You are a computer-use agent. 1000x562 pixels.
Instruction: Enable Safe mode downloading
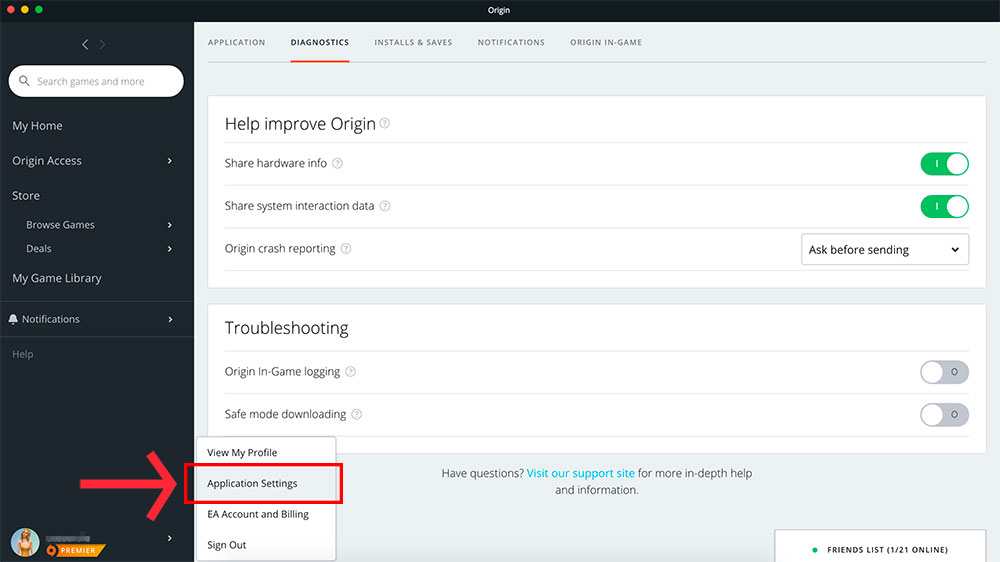(x=944, y=415)
